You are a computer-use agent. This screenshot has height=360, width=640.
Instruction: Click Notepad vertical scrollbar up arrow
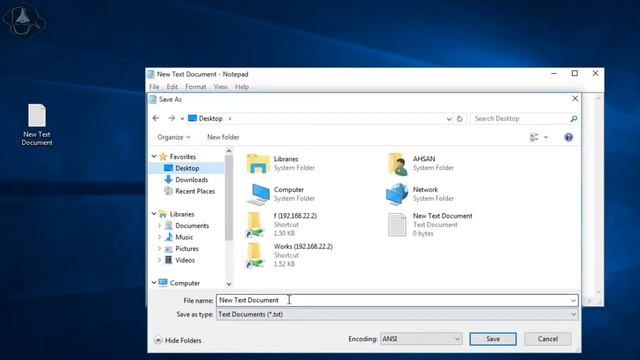click(598, 98)
